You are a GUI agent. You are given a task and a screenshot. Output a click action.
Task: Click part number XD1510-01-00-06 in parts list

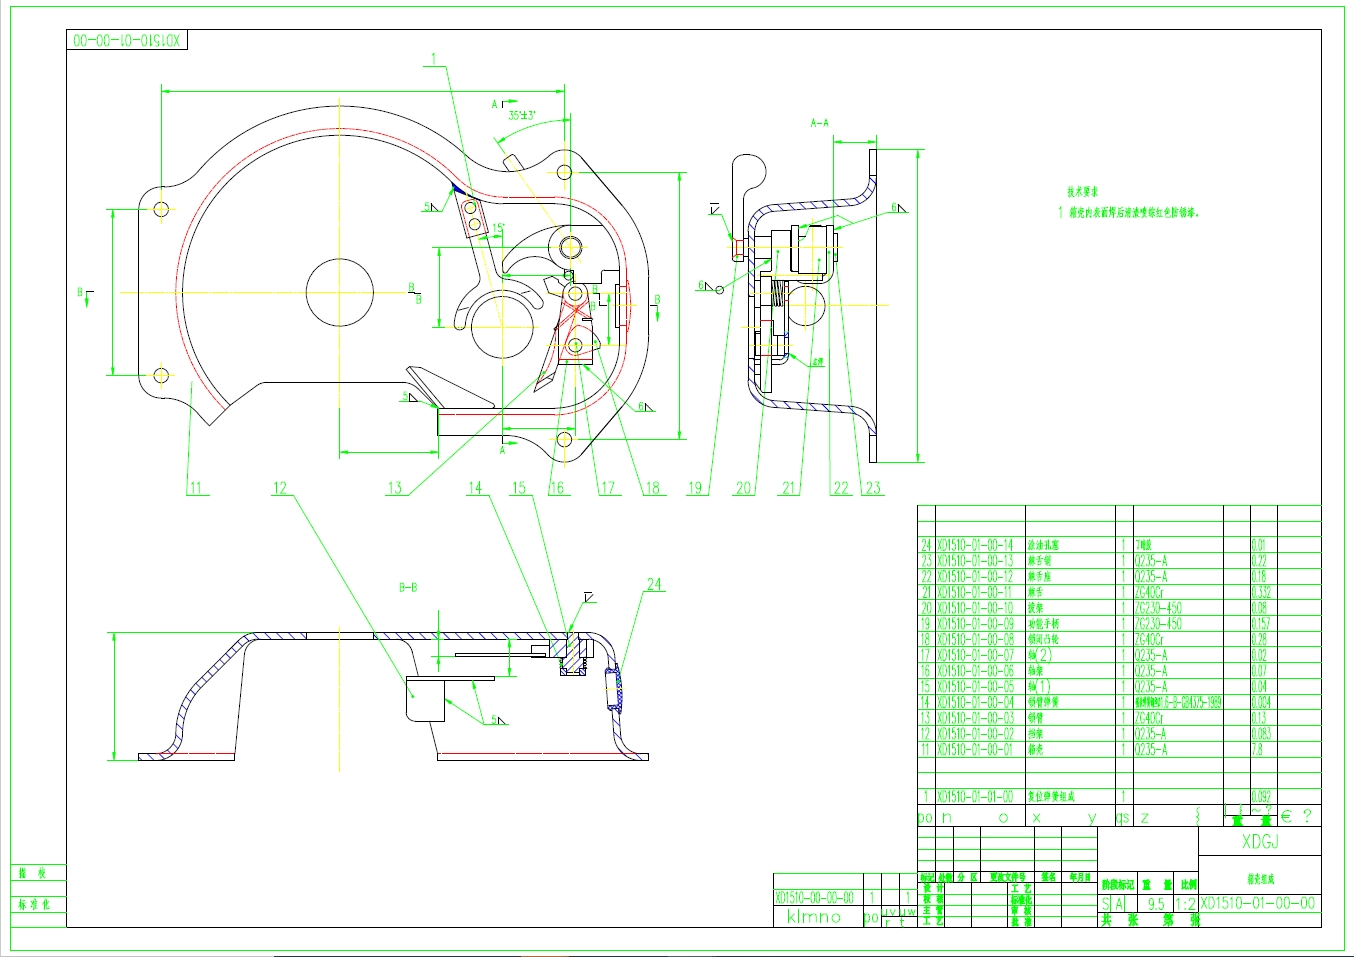tap(975, 671)
